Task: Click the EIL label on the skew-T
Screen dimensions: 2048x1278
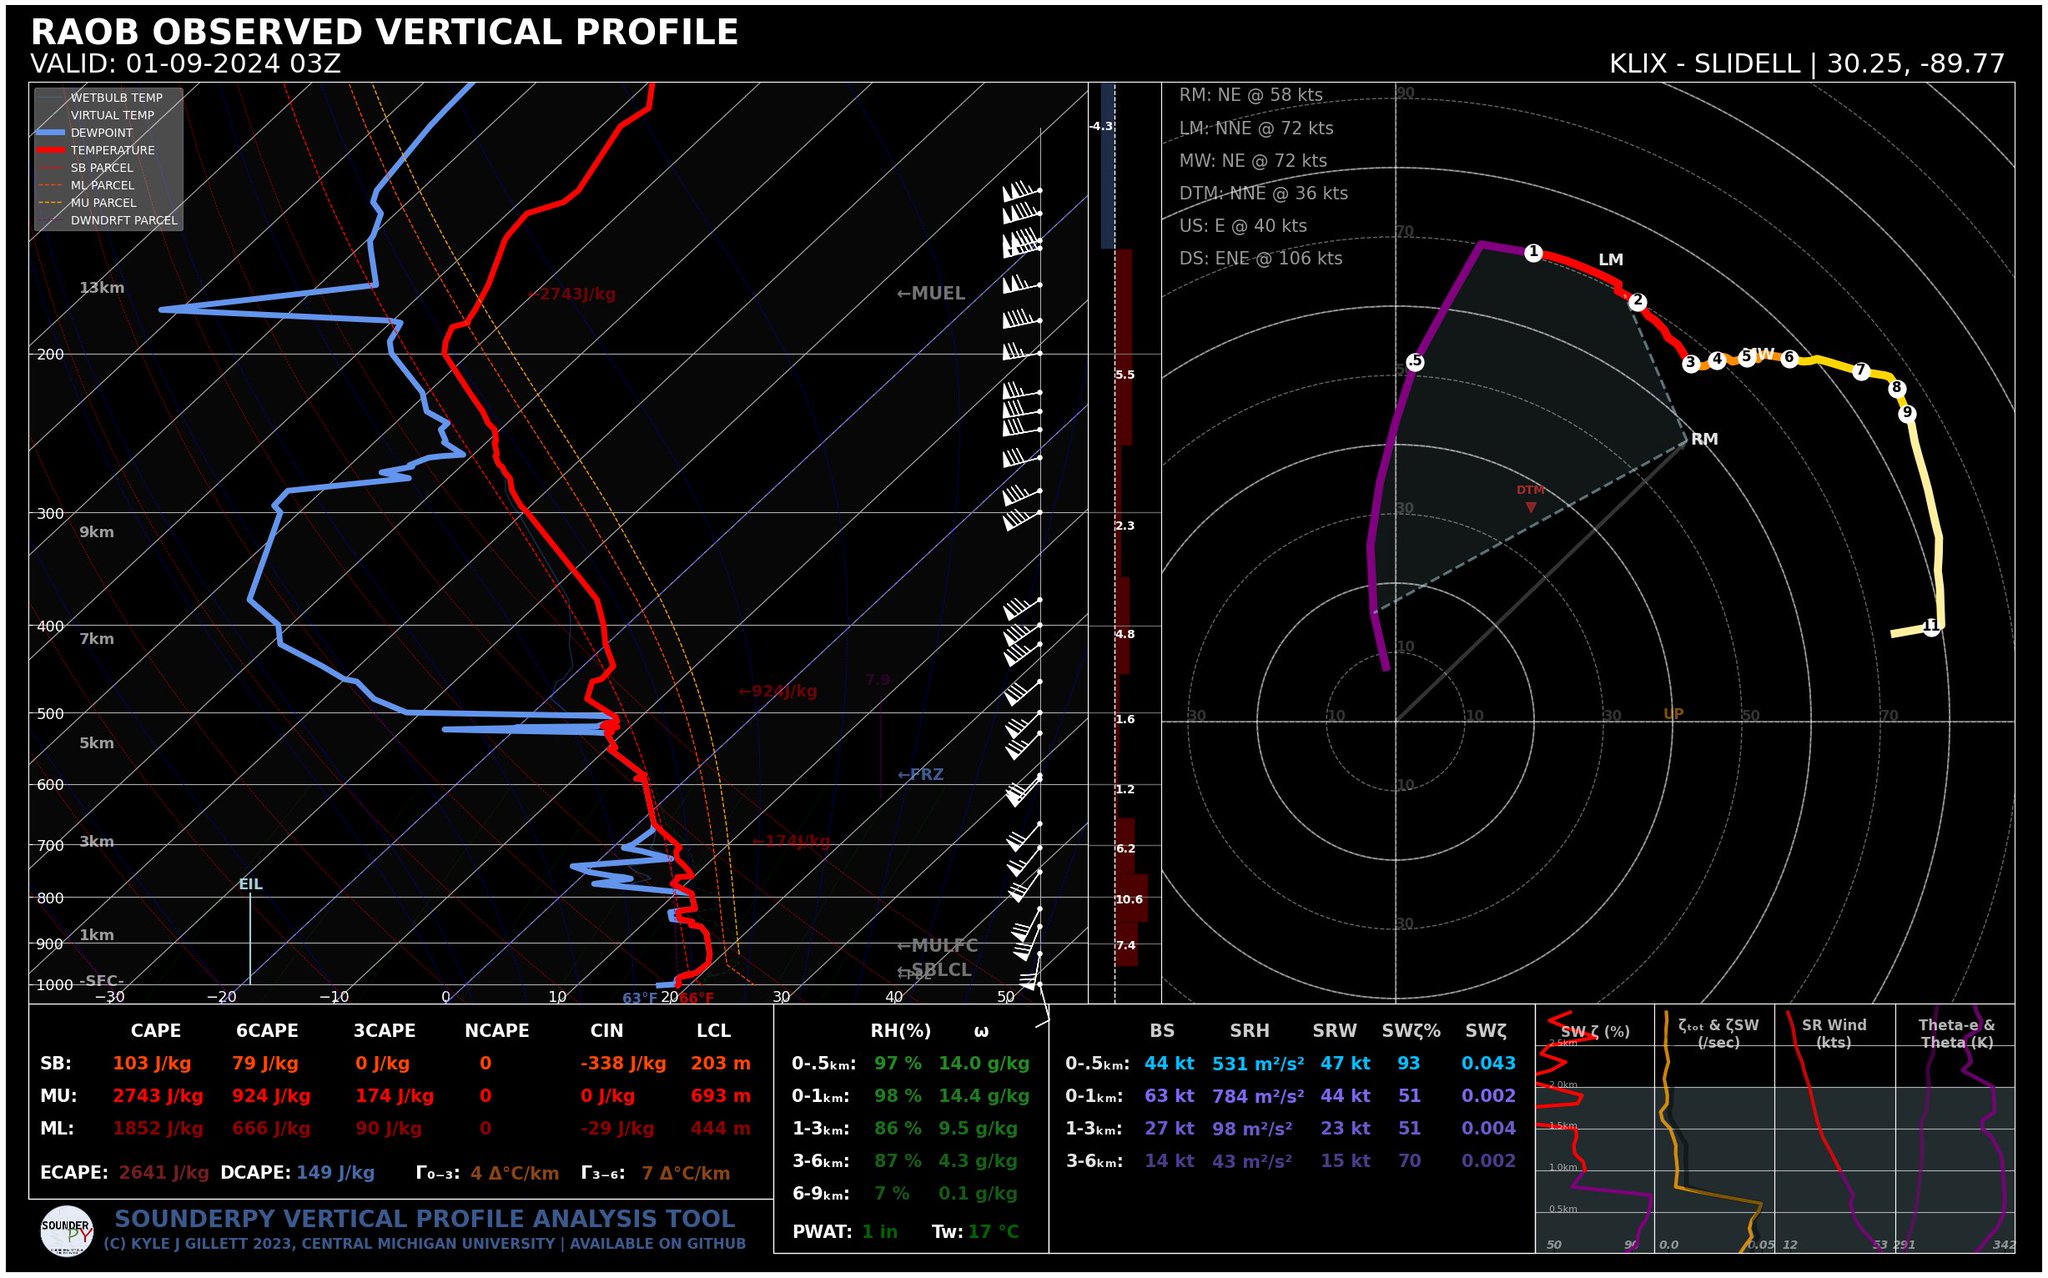Action: tap(250, 884)
